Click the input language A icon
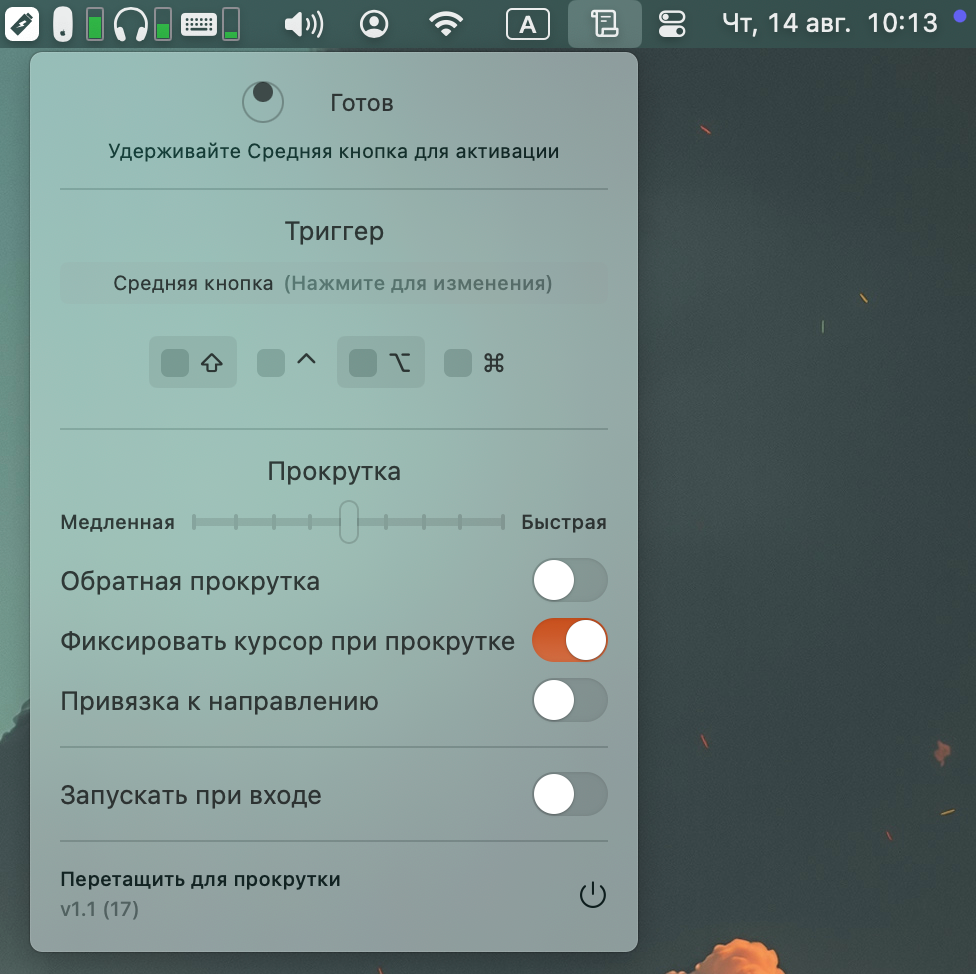This screenshot has height=974, width=976. 527,24
